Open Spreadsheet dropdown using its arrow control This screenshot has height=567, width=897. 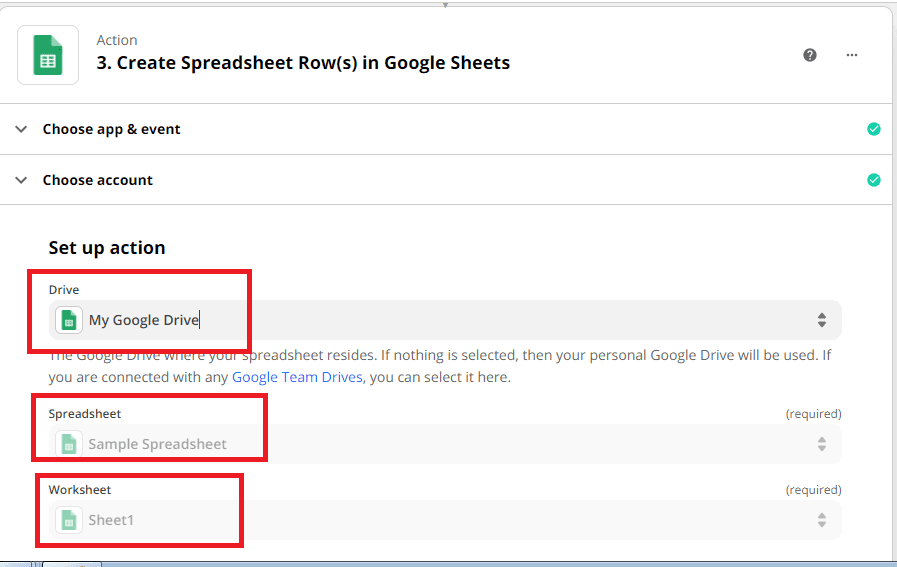[821, 444]
